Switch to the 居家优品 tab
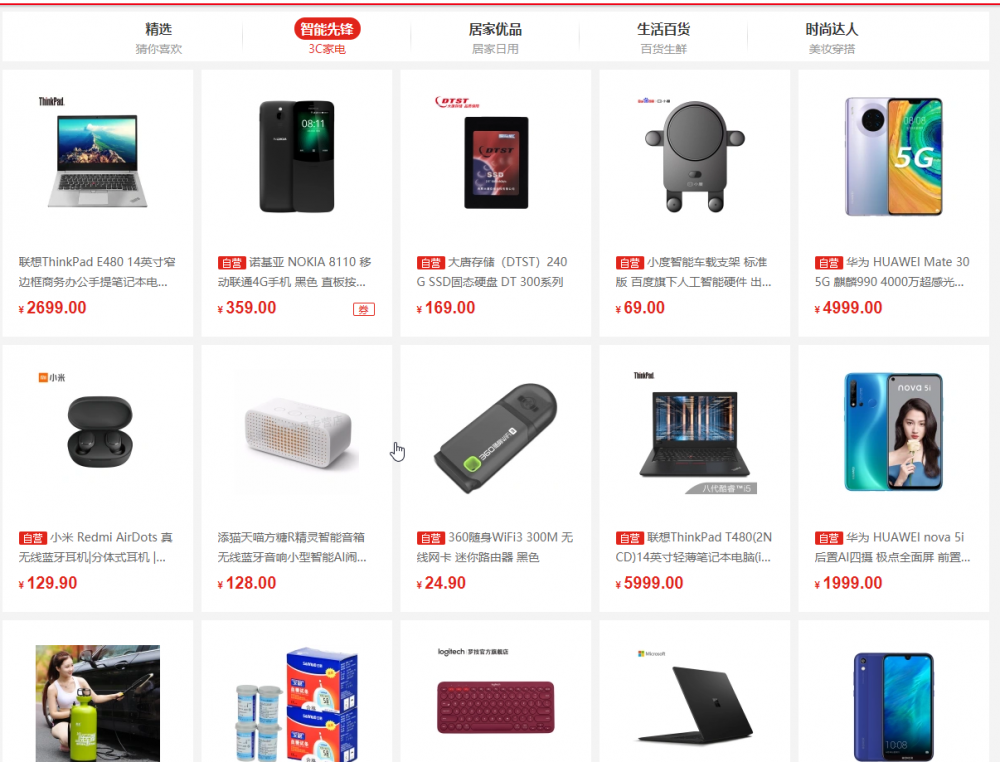Image resolution: width=1000 pixels, height=762 pixels. pyautogui.click(x=495, y=38)
